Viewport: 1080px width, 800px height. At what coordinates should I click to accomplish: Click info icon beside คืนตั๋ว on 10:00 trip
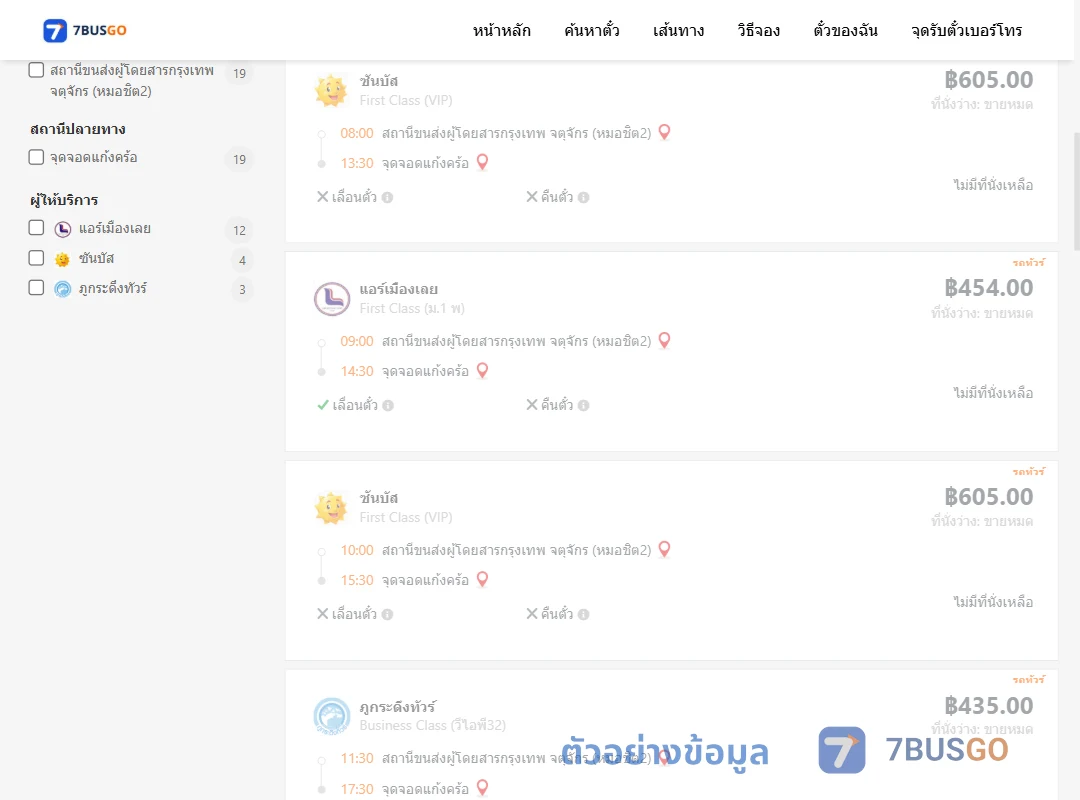click(583, 615)
